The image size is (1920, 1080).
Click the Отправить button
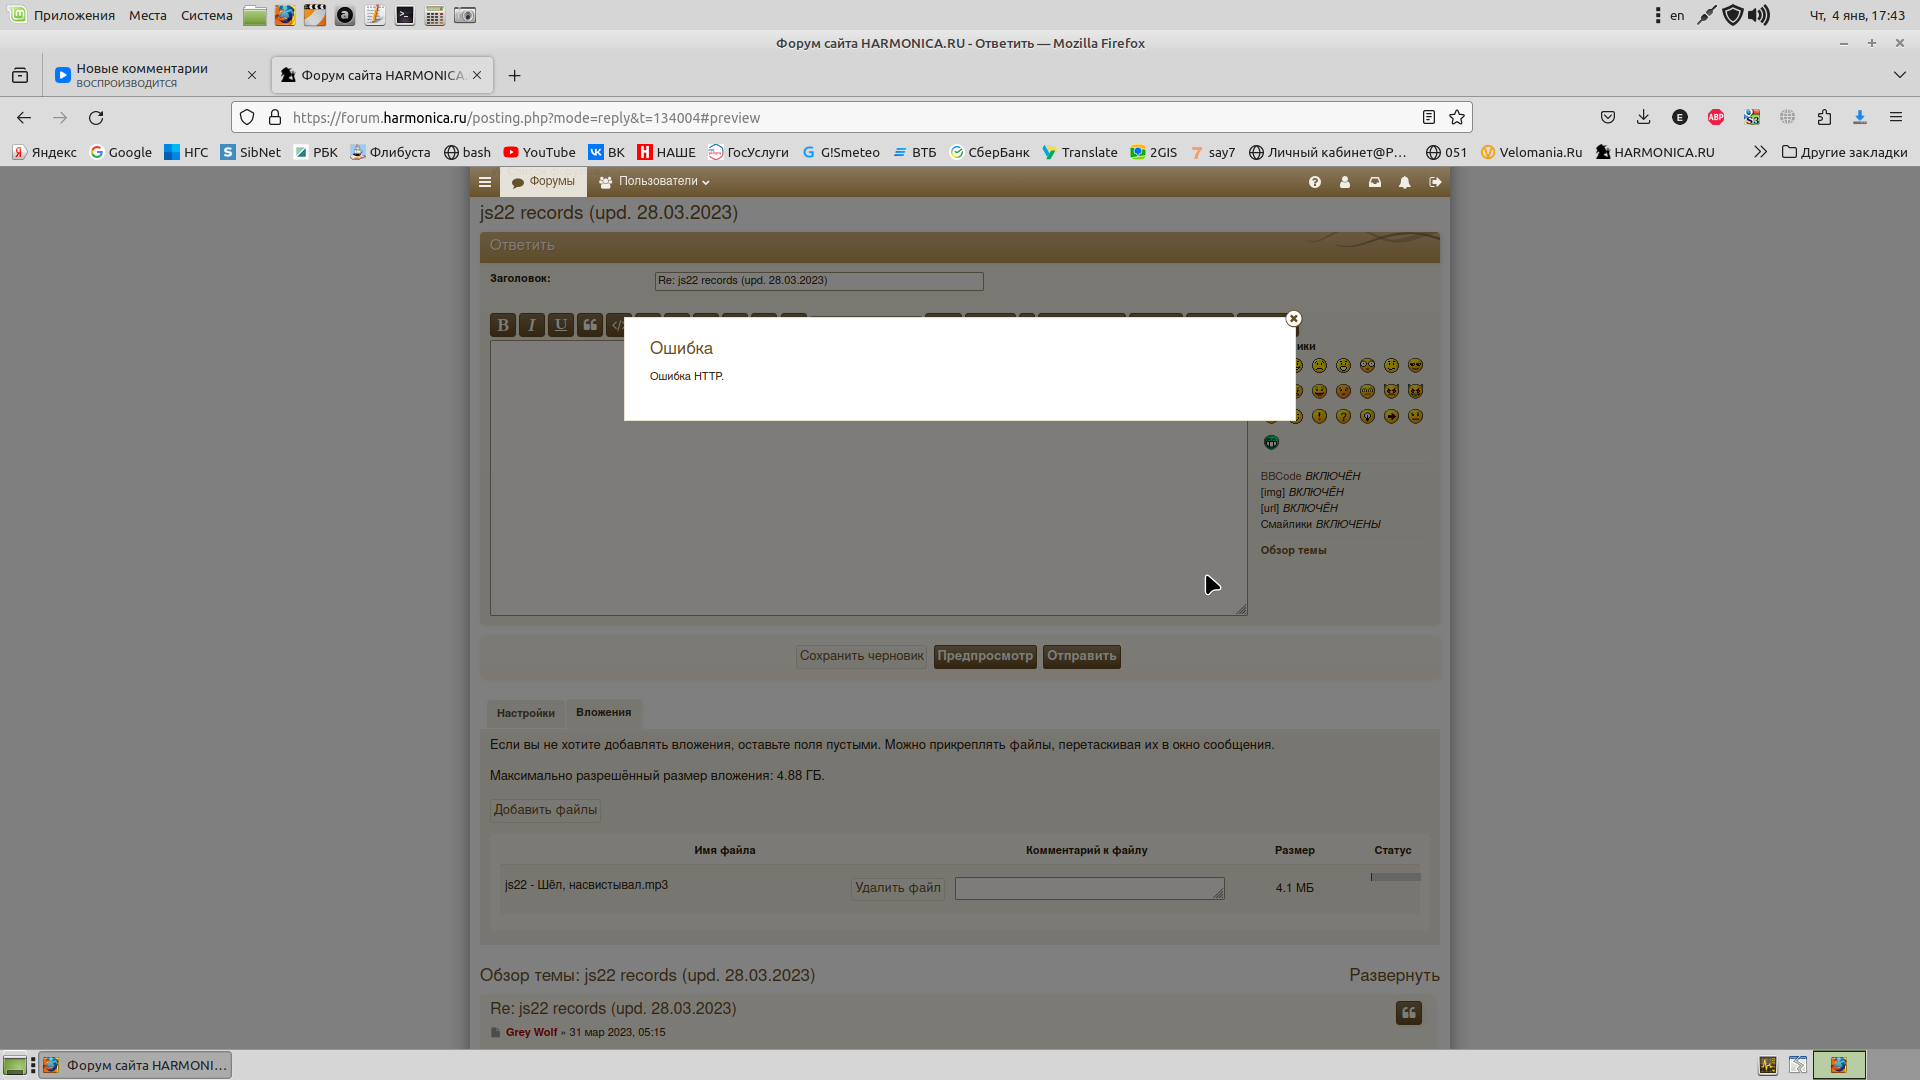tap(1081, 656)
